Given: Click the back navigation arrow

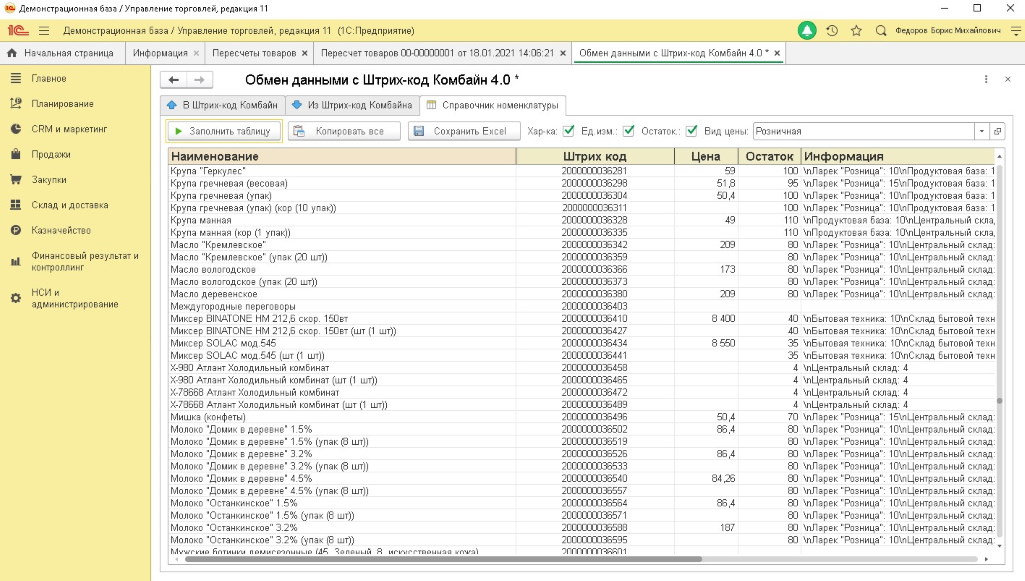Looking at the screenshot, I should pyautogui.click(x=174, y=80).
